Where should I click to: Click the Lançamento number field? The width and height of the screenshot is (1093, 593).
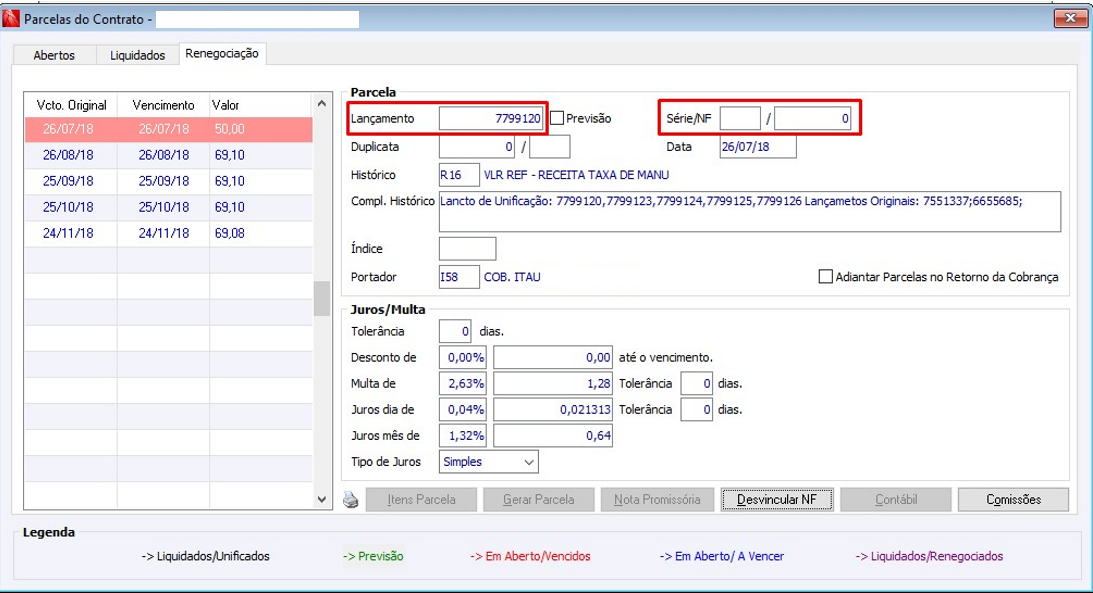point(491,118)
